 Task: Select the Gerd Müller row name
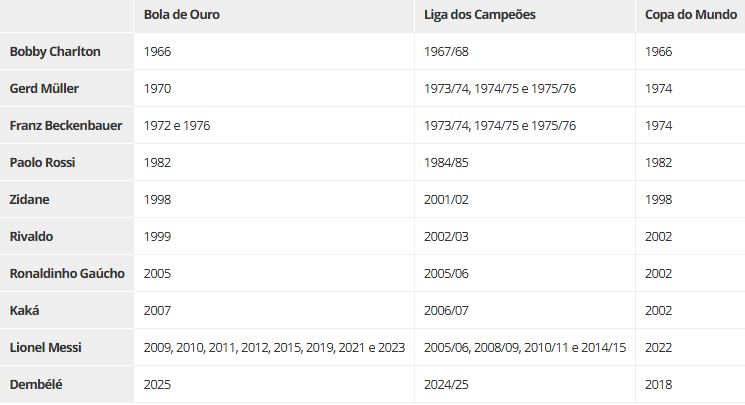coord(44,88)
